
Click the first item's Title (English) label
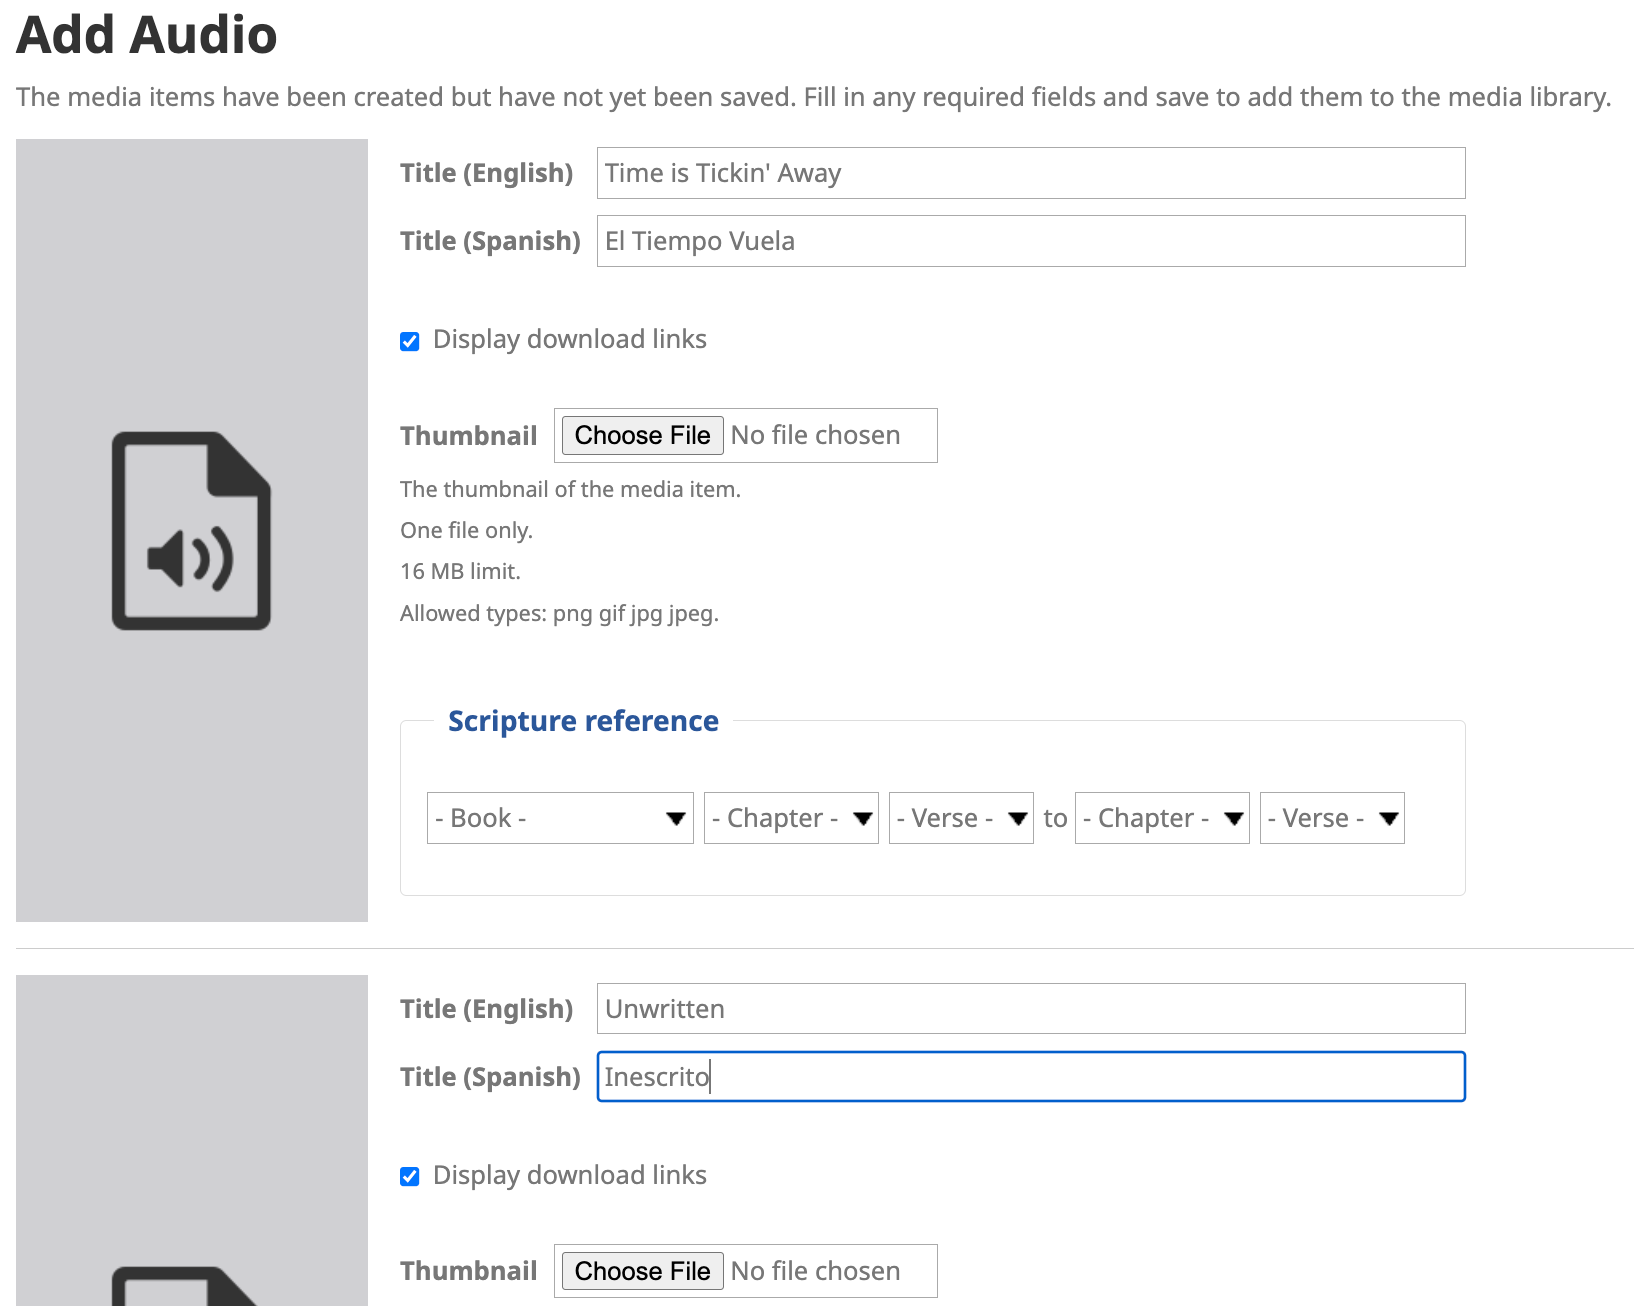pyautogui.click(x=486, y=173)
